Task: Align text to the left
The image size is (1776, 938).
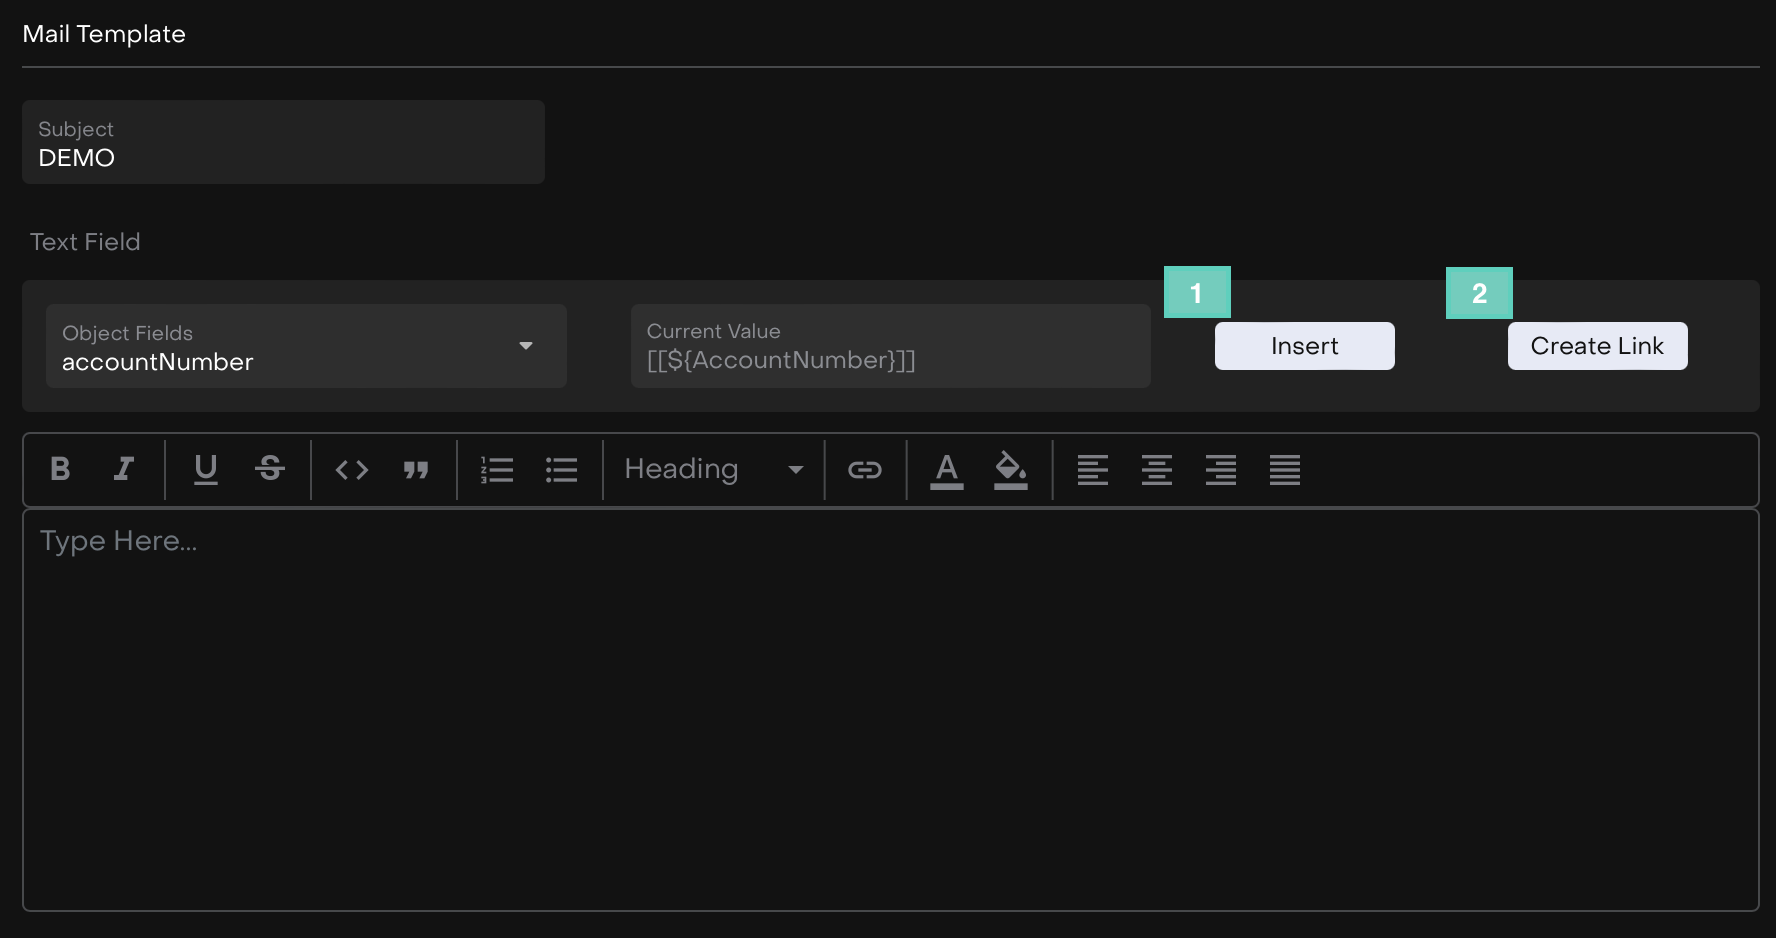Action: [1093, 469]
